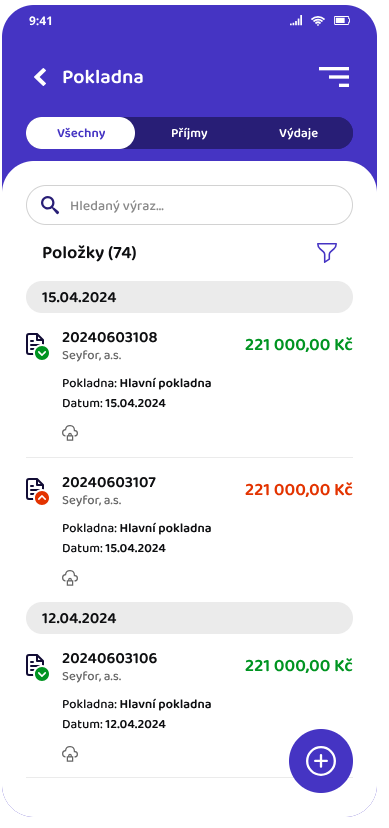Switch to the Výdaje tab
Screen dimensions: 389x828
pyautogui.click(x=298, y=133)
